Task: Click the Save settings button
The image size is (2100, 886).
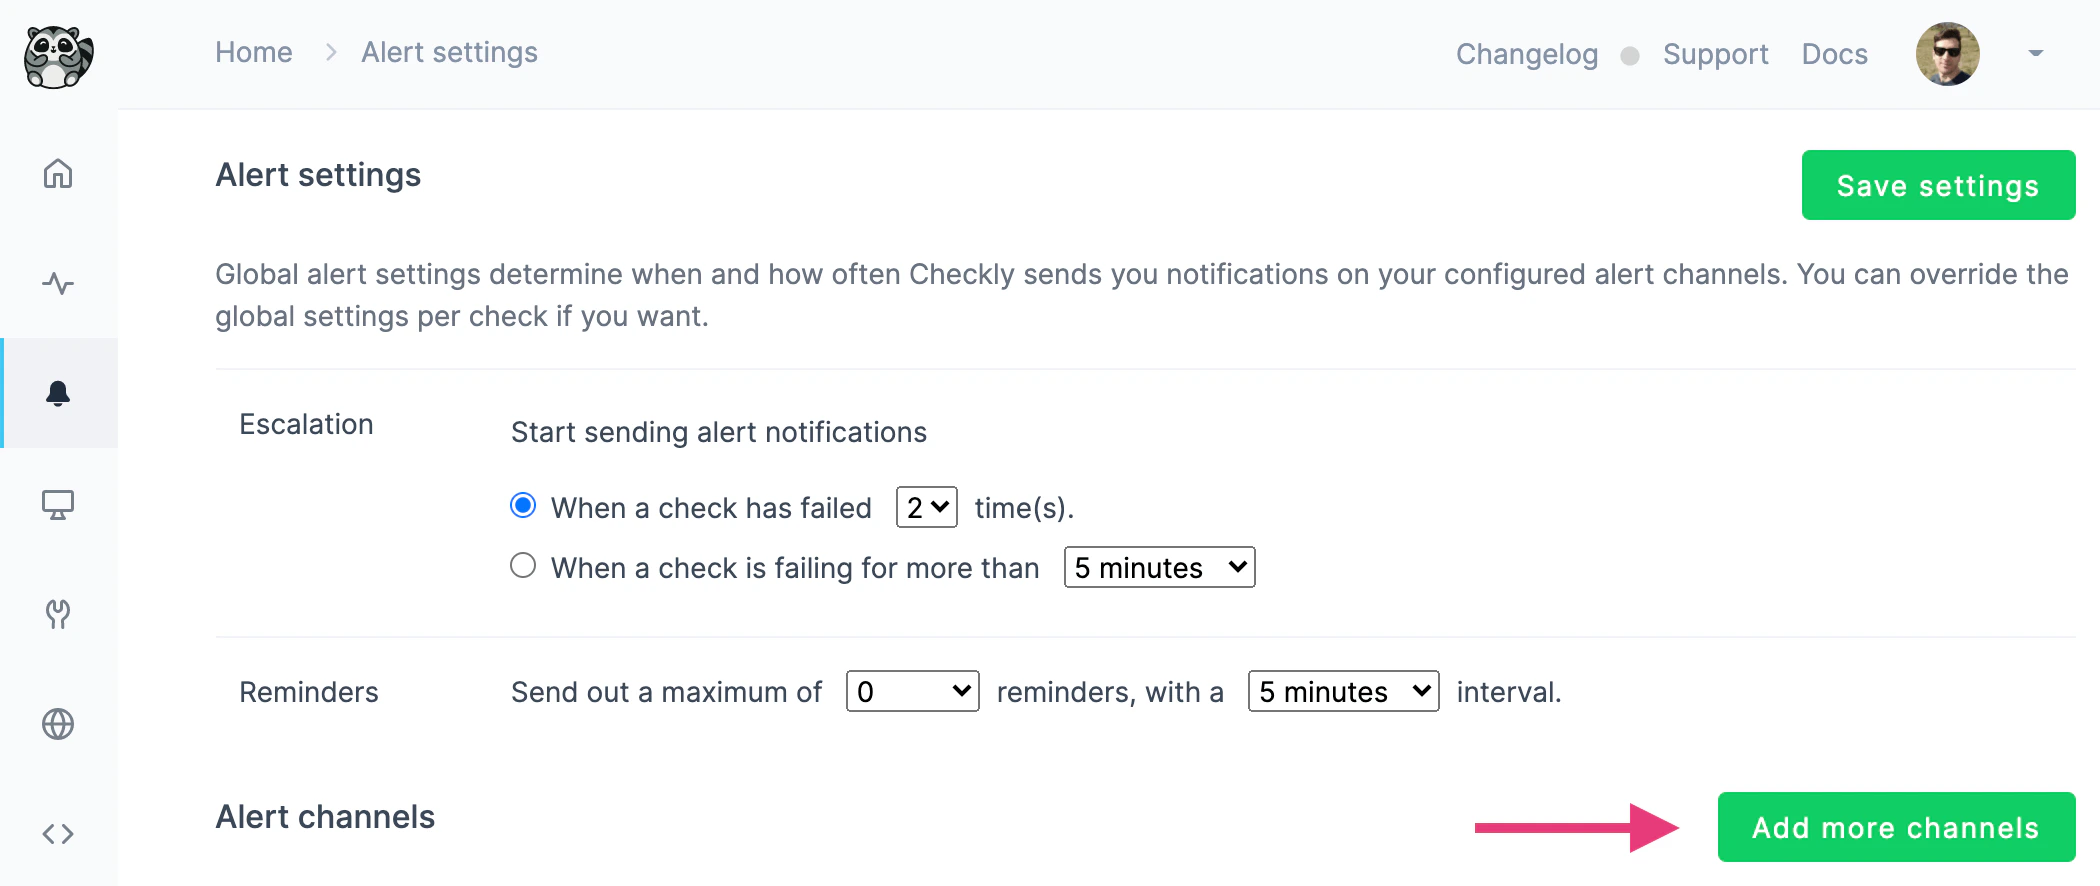Action: (x=1936, y=185)
